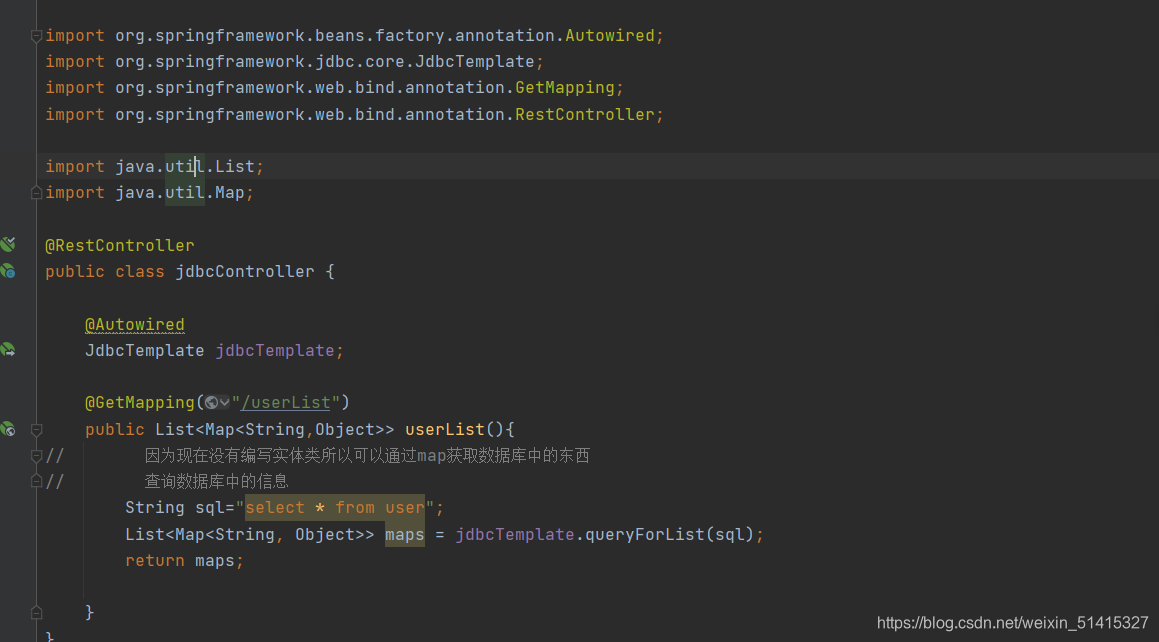Click the second Chinese comment line

pos(216,482)
